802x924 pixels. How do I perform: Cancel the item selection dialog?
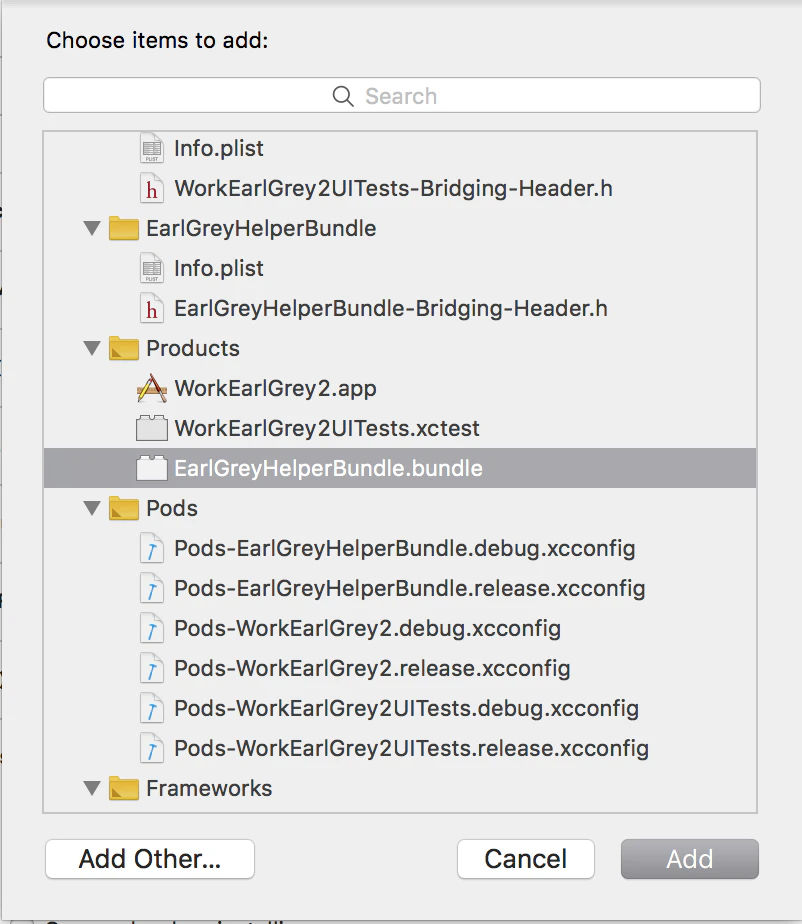pyautogui.click(x=526, y=859)
